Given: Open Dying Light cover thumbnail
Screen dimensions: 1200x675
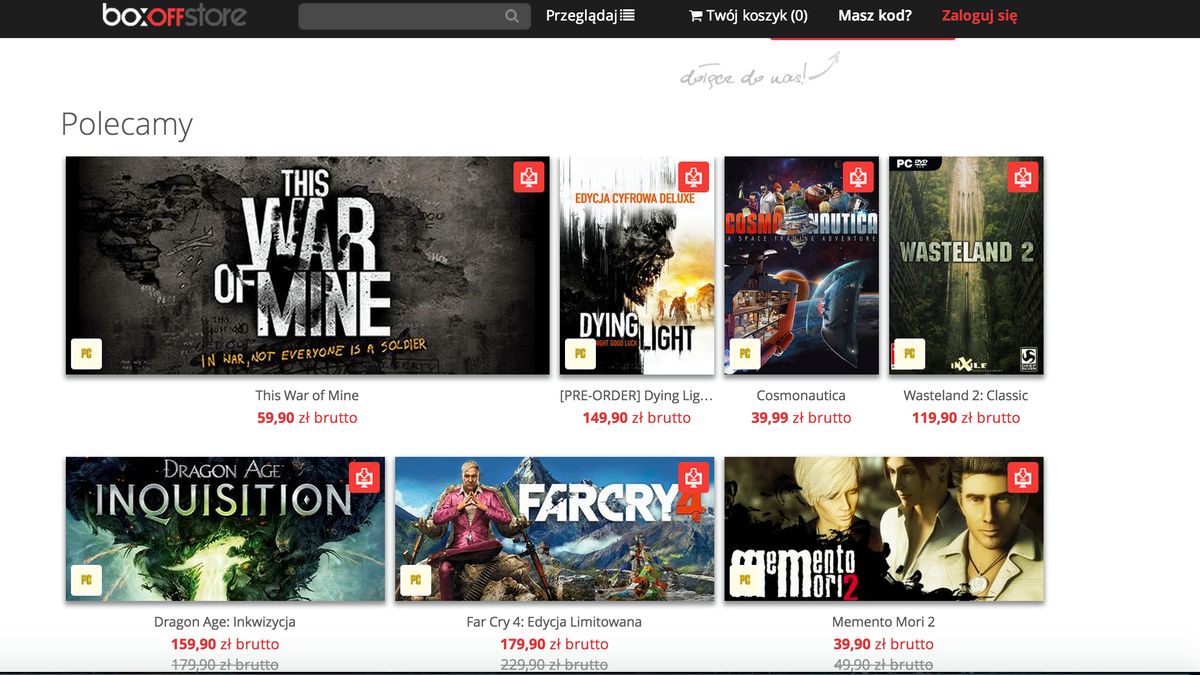Looking at the screenshot, I should (x=637, y=265).
